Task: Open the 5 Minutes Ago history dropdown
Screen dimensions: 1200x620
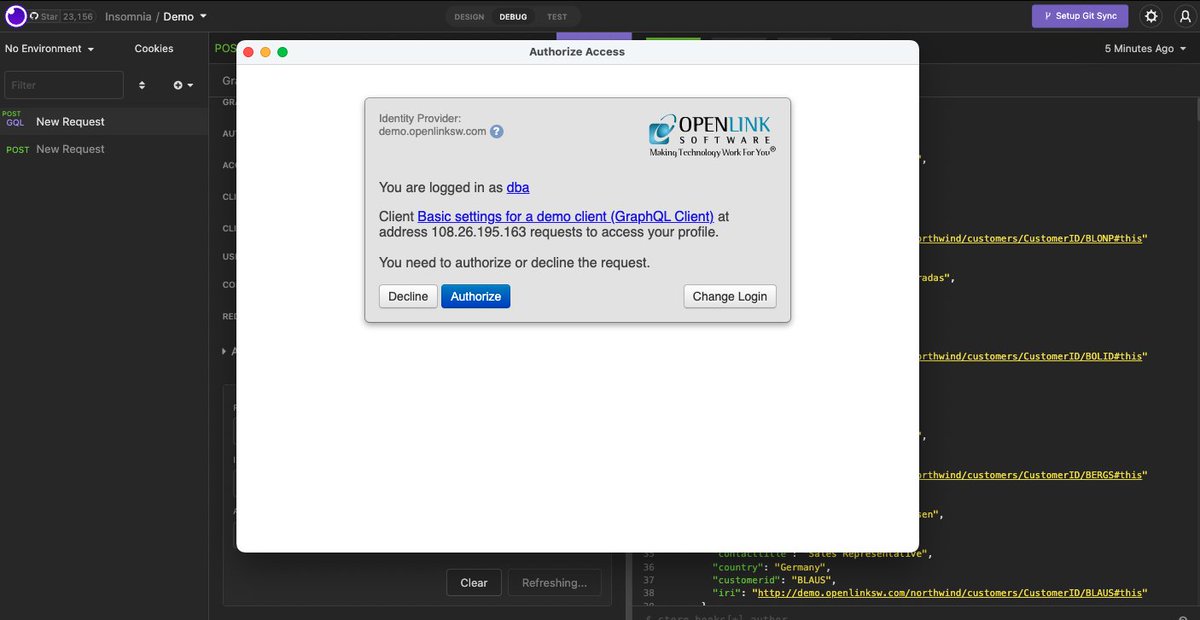Action: pos(1146,48)
